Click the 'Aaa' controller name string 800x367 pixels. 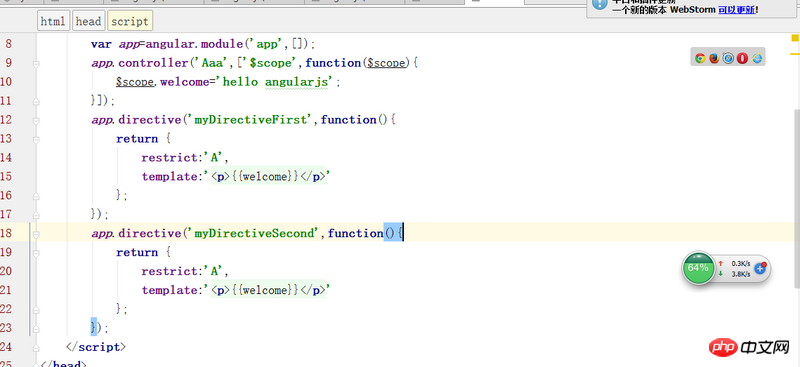pos(212,63)
